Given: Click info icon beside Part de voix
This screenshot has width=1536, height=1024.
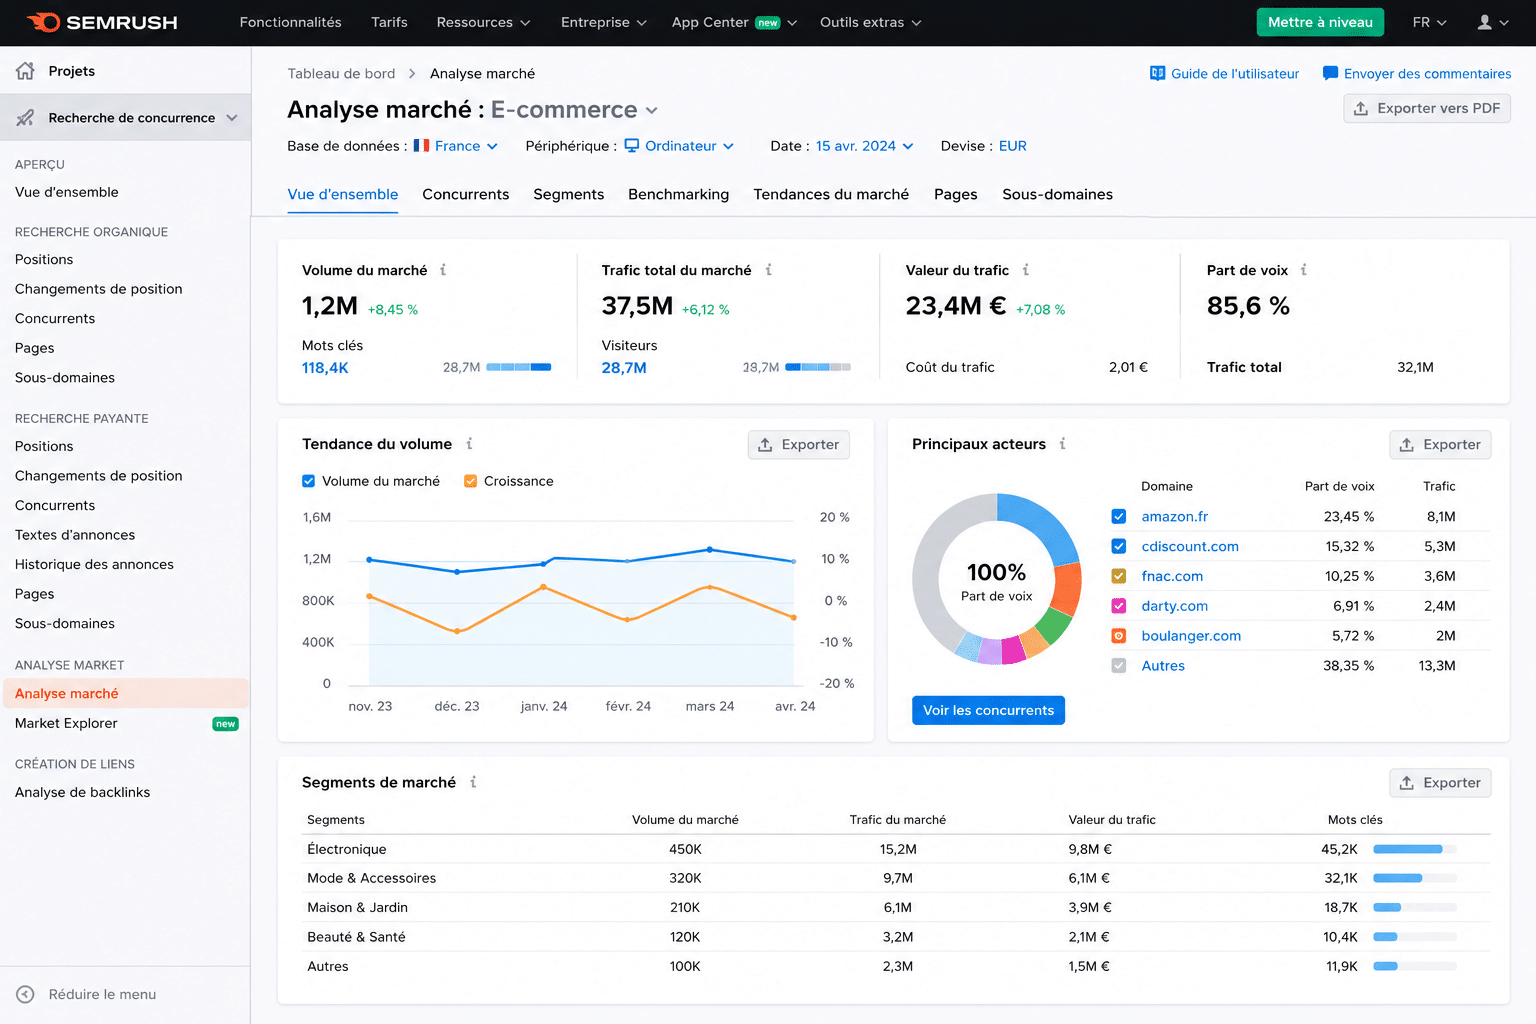Looking at the screenshot, I should point(1303,270).
